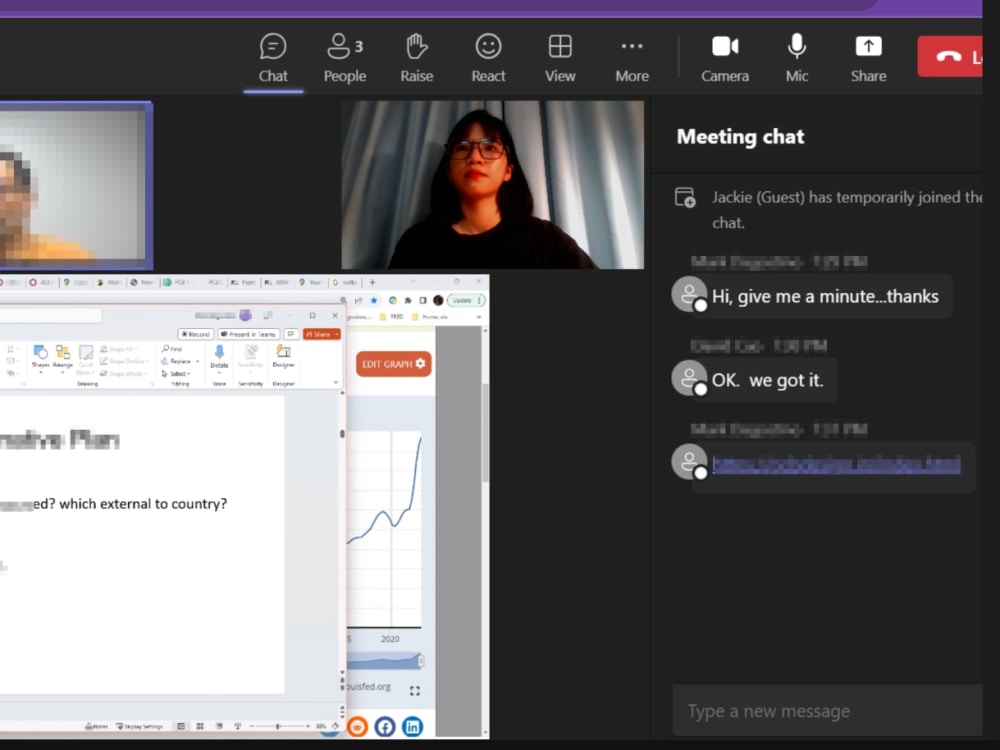Viewport: 1000px width, 750px height.
Task: Switch to the 'New' Chrome tab
Action: pos(142,282)
